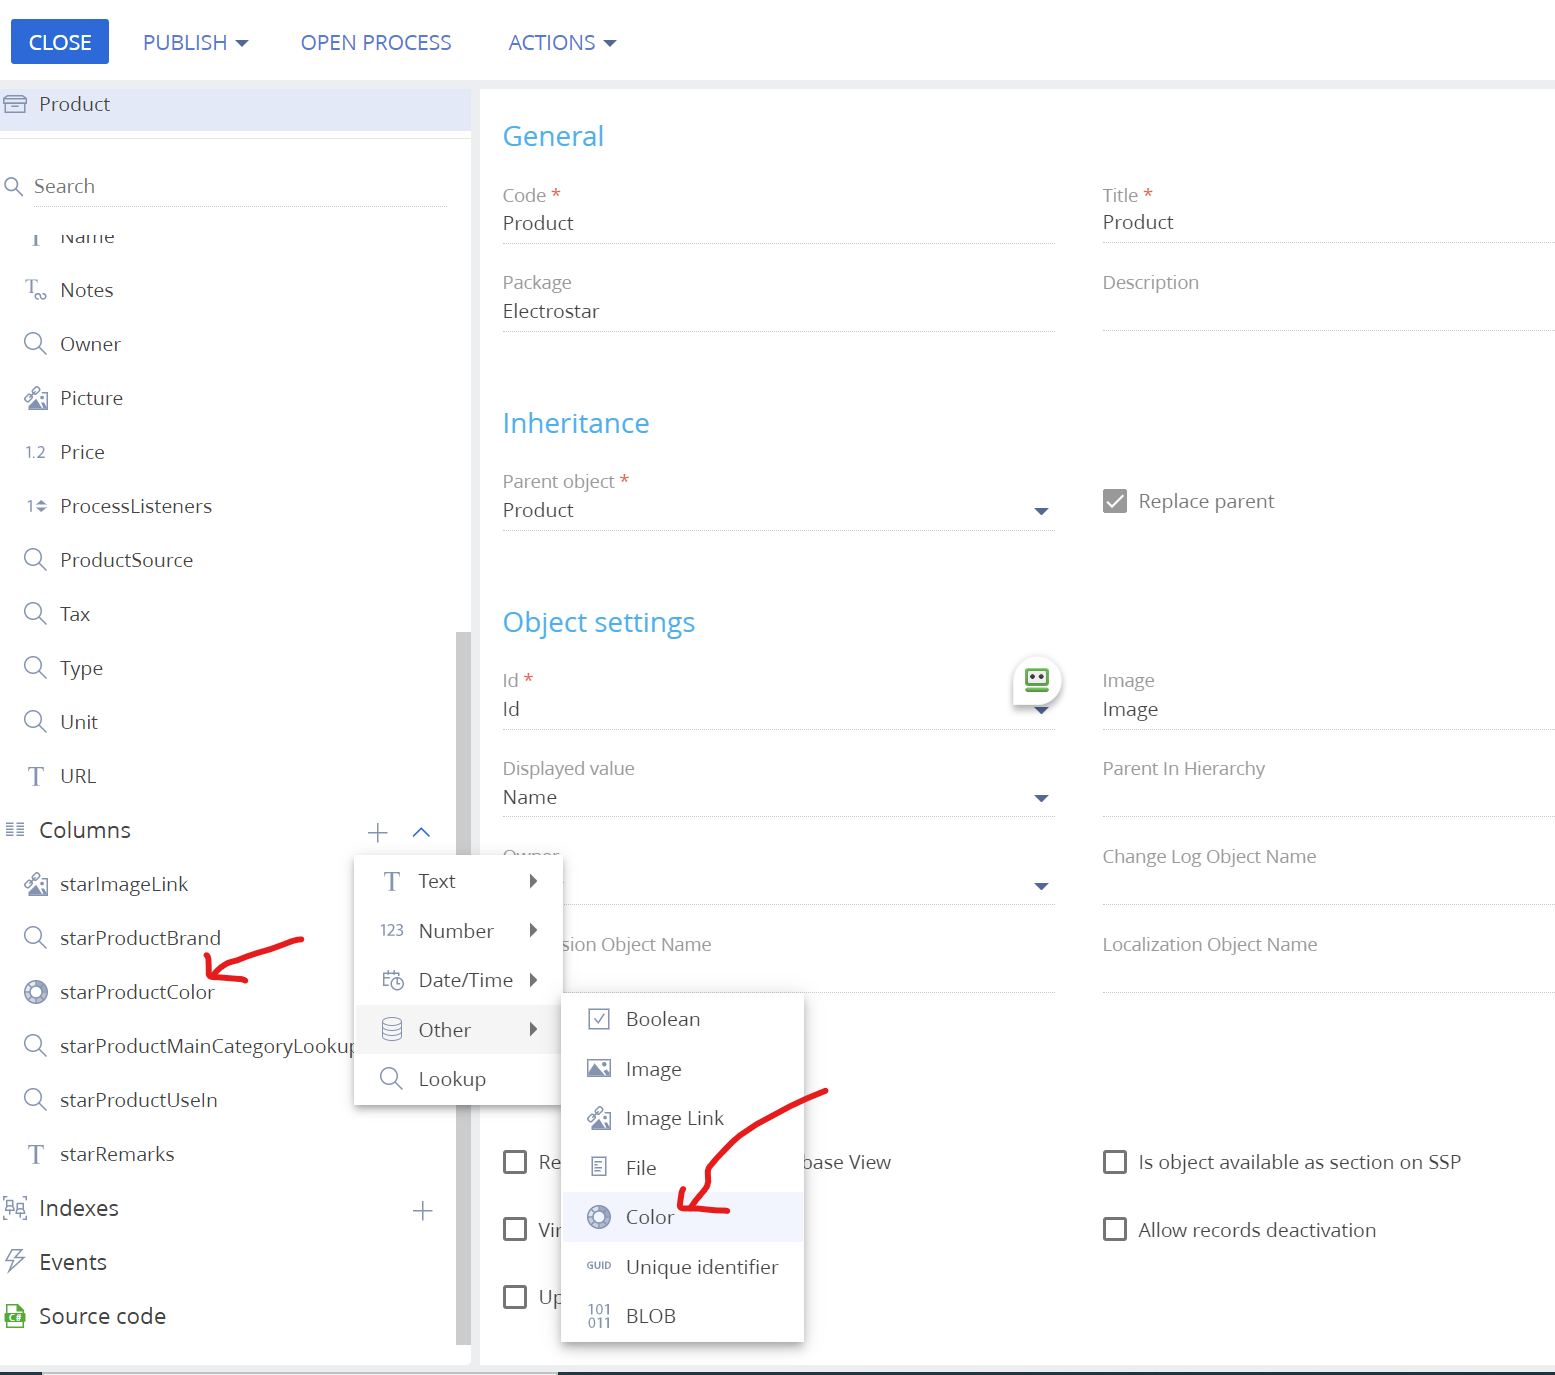Open the Displayed value dropdown
Image resolution: width=1555 pixels, height=1375 pixels.
[x=1041, y=798]
